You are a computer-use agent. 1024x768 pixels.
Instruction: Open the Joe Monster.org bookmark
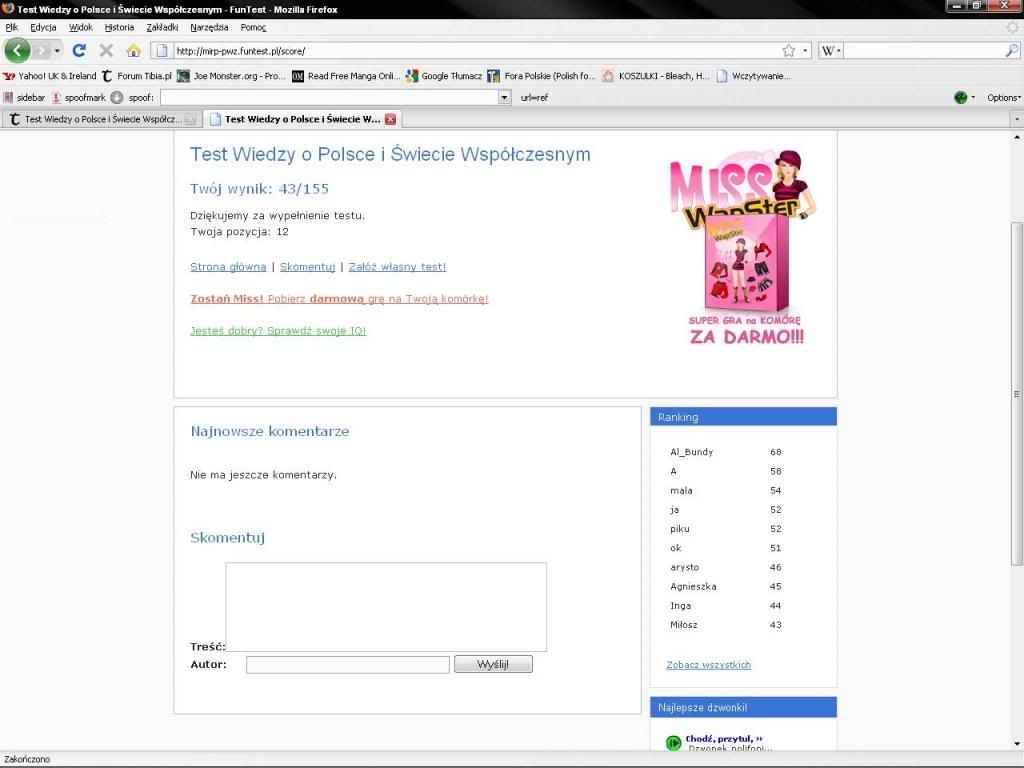(231, 76)
